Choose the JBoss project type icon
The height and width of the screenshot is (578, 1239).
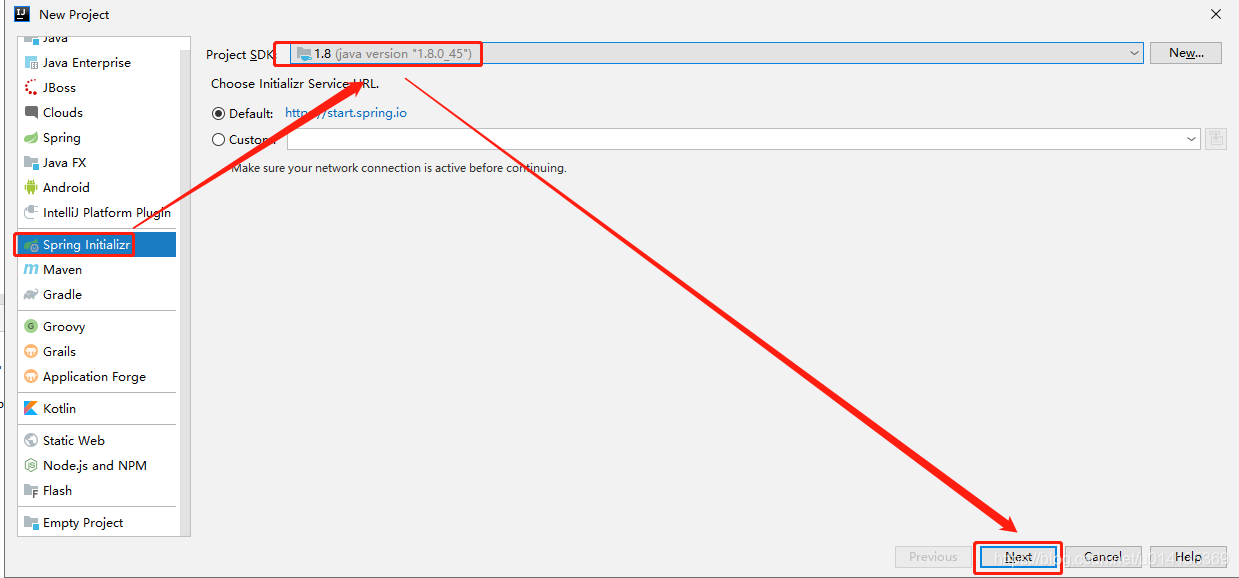pyautogui.click(x=31, y=87)
